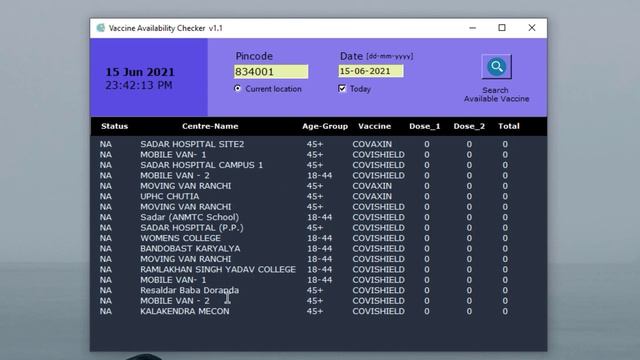Viewport: 640px width, 360px height.
Task: Select the BANDOBAST KARYALYA centre
Action: point(190,249)
